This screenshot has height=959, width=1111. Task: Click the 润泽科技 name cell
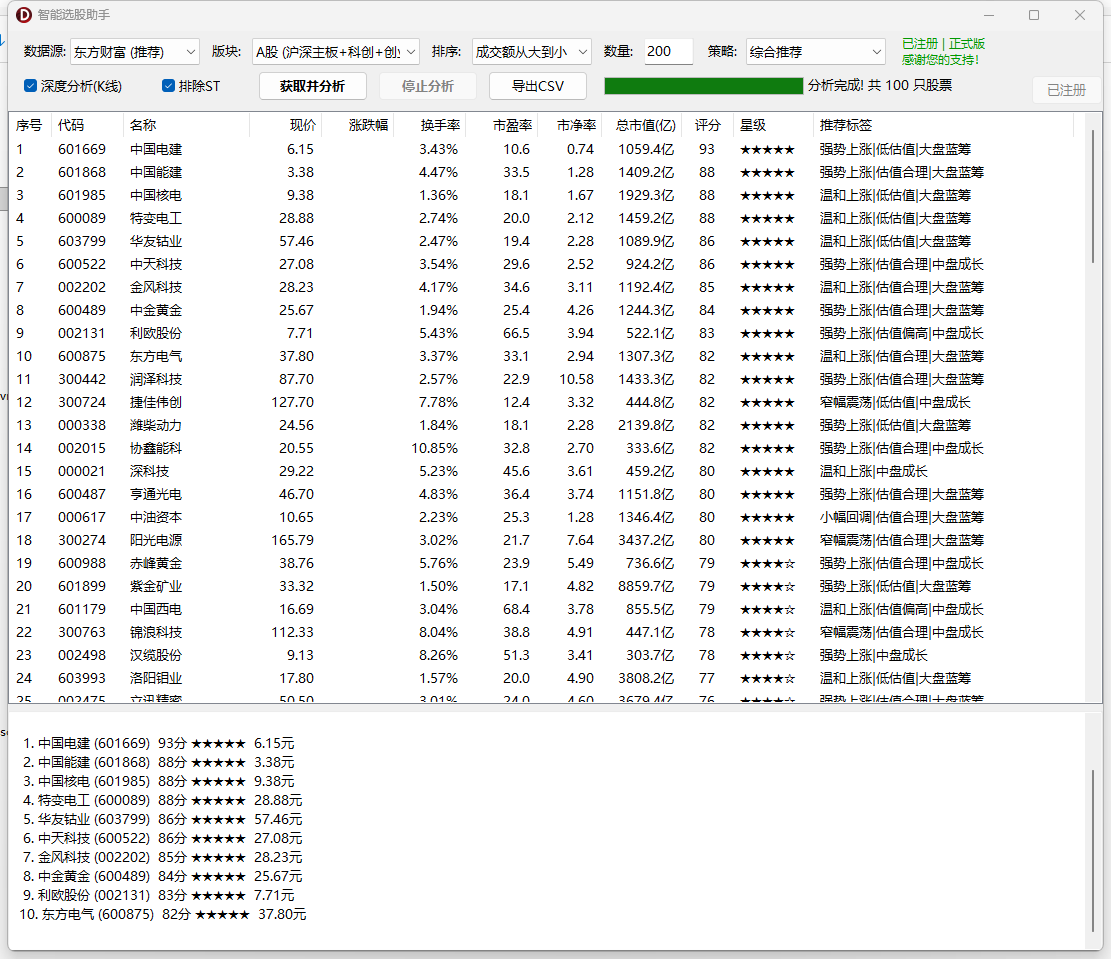tap(156, 379)
